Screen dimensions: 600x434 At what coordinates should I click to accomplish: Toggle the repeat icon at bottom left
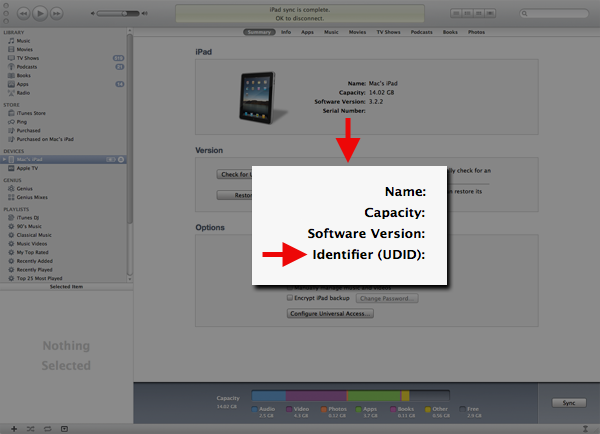click(47, 427)
